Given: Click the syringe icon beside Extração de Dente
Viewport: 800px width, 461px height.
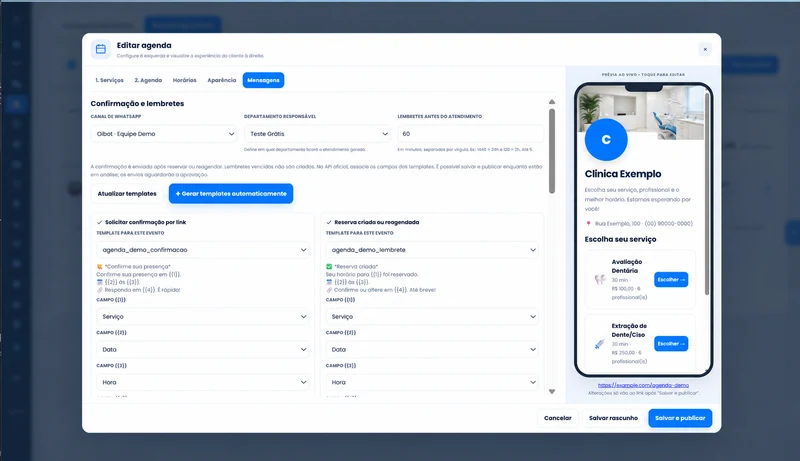Looking at the screenshot, I should point(600,344).
